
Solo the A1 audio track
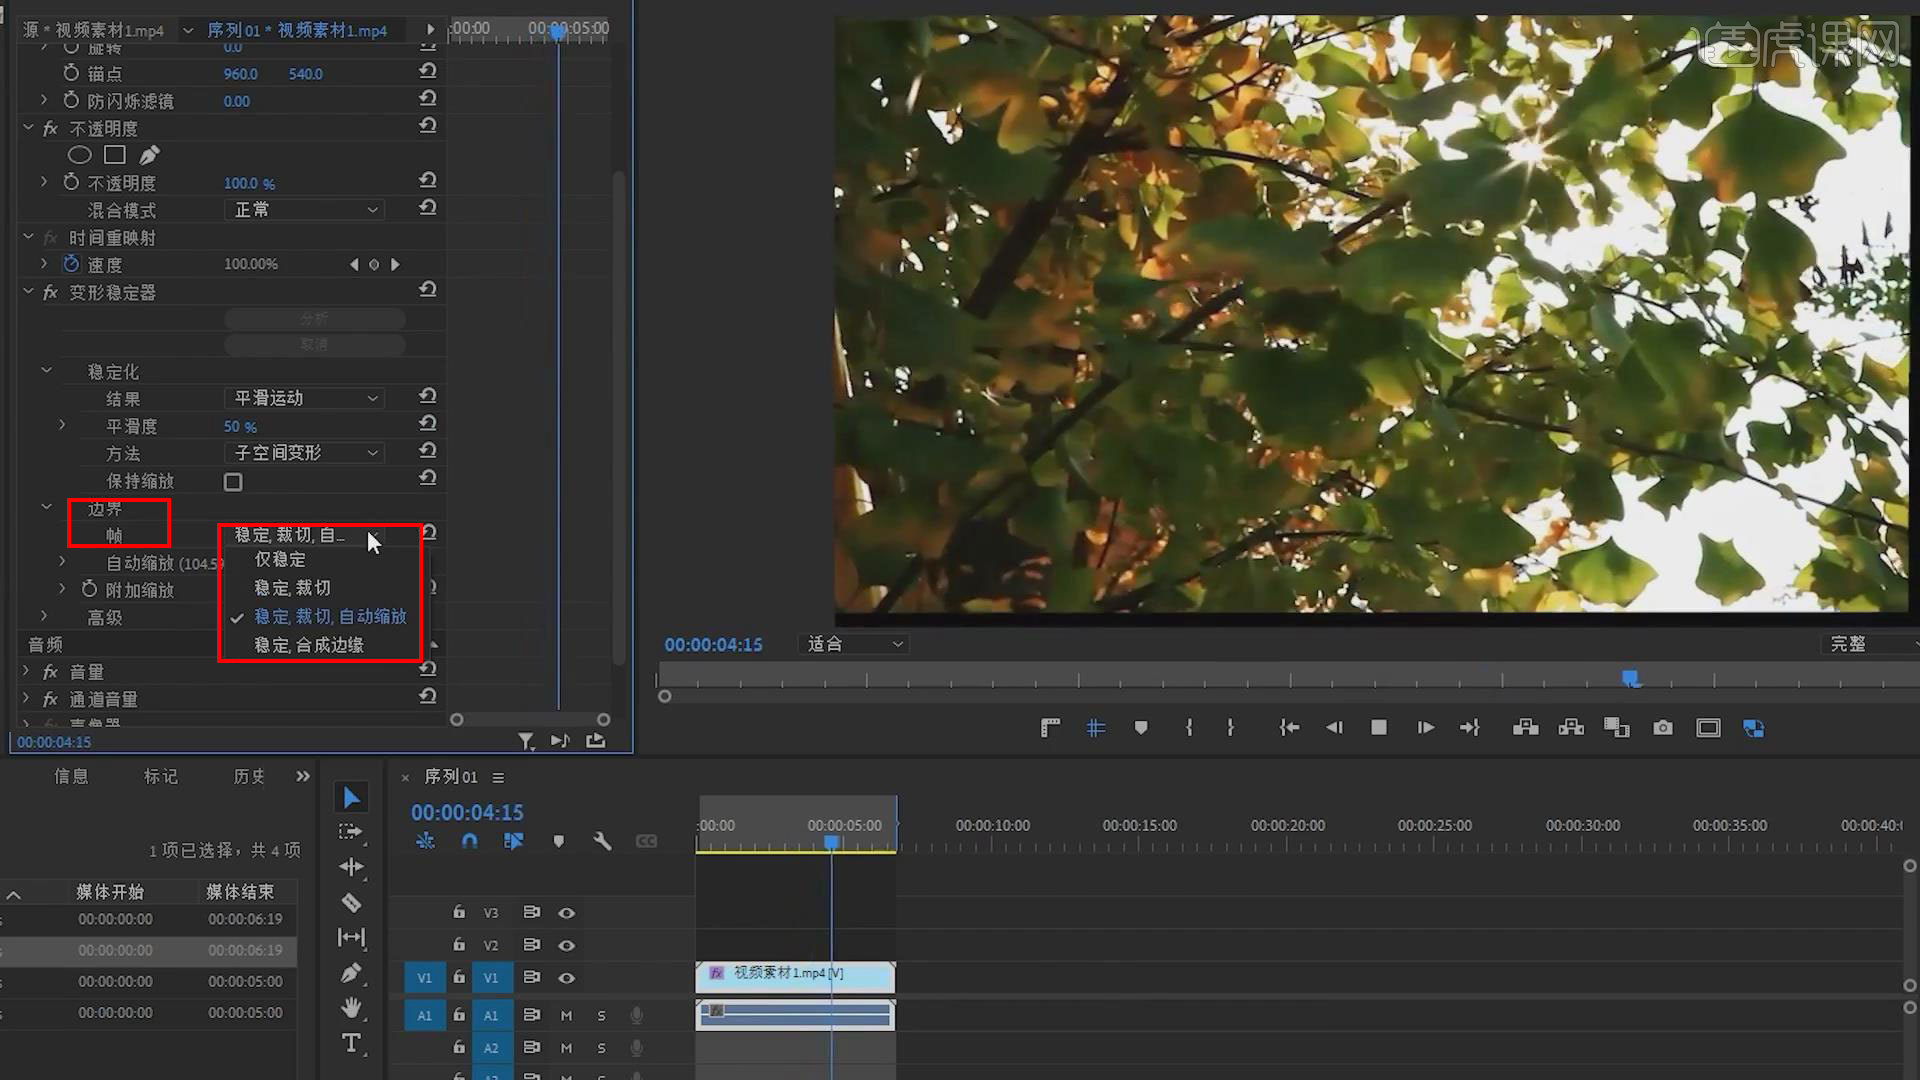pos(601,1015)
